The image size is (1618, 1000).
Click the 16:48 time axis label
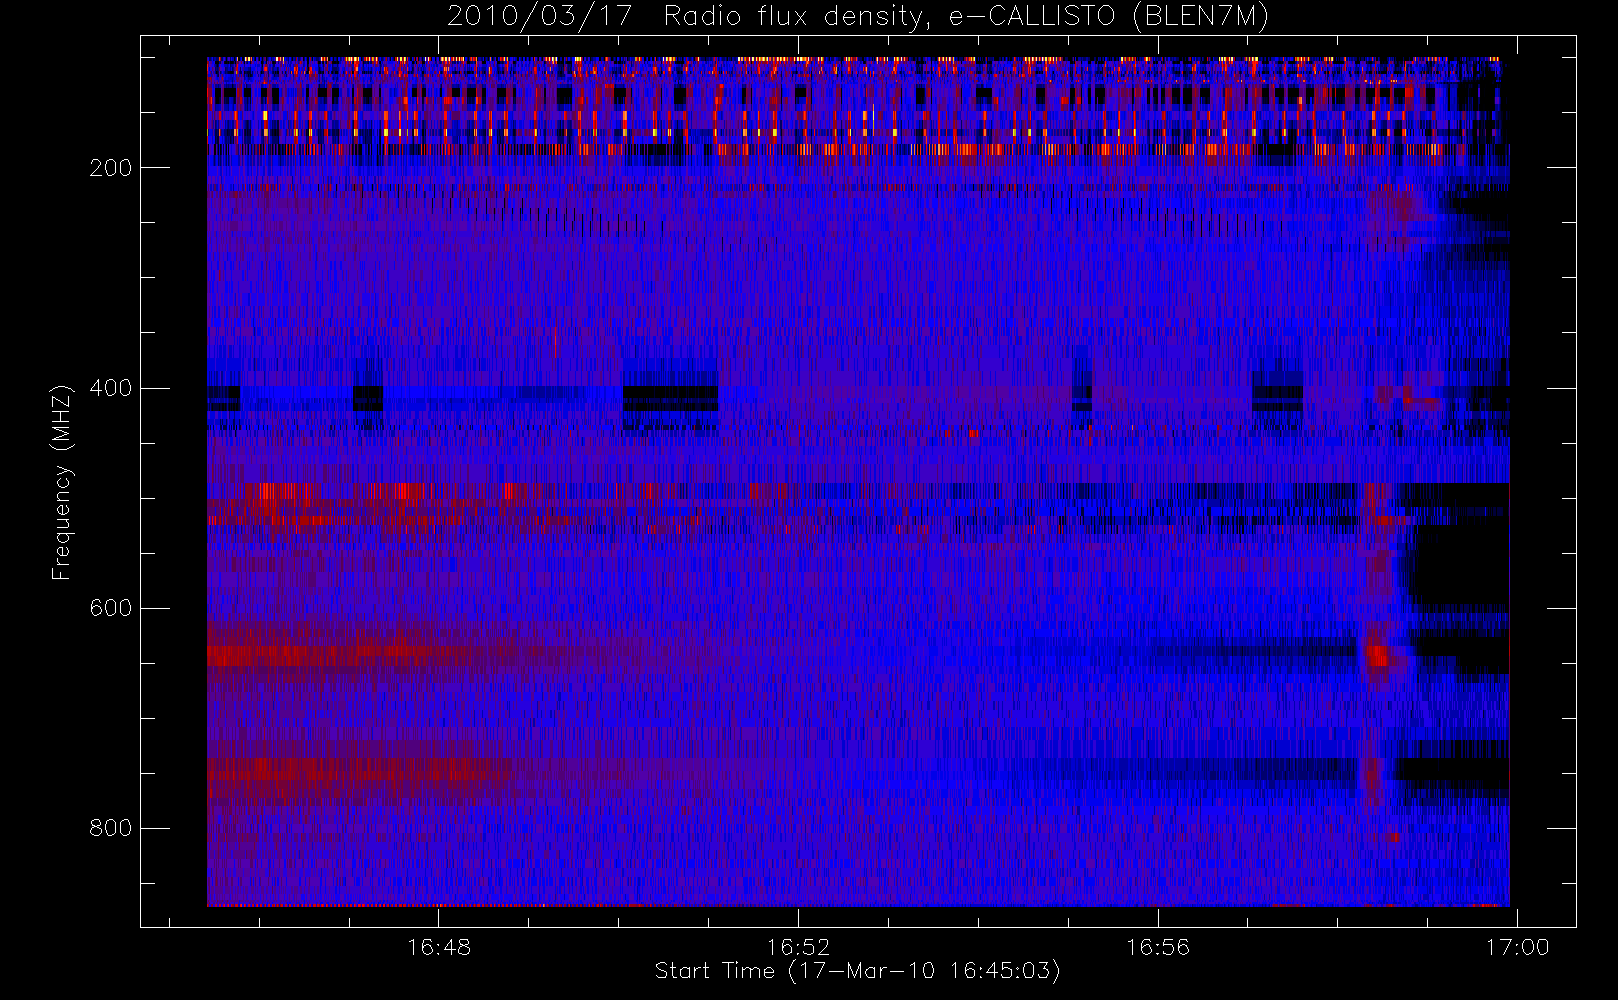[439, 947]
